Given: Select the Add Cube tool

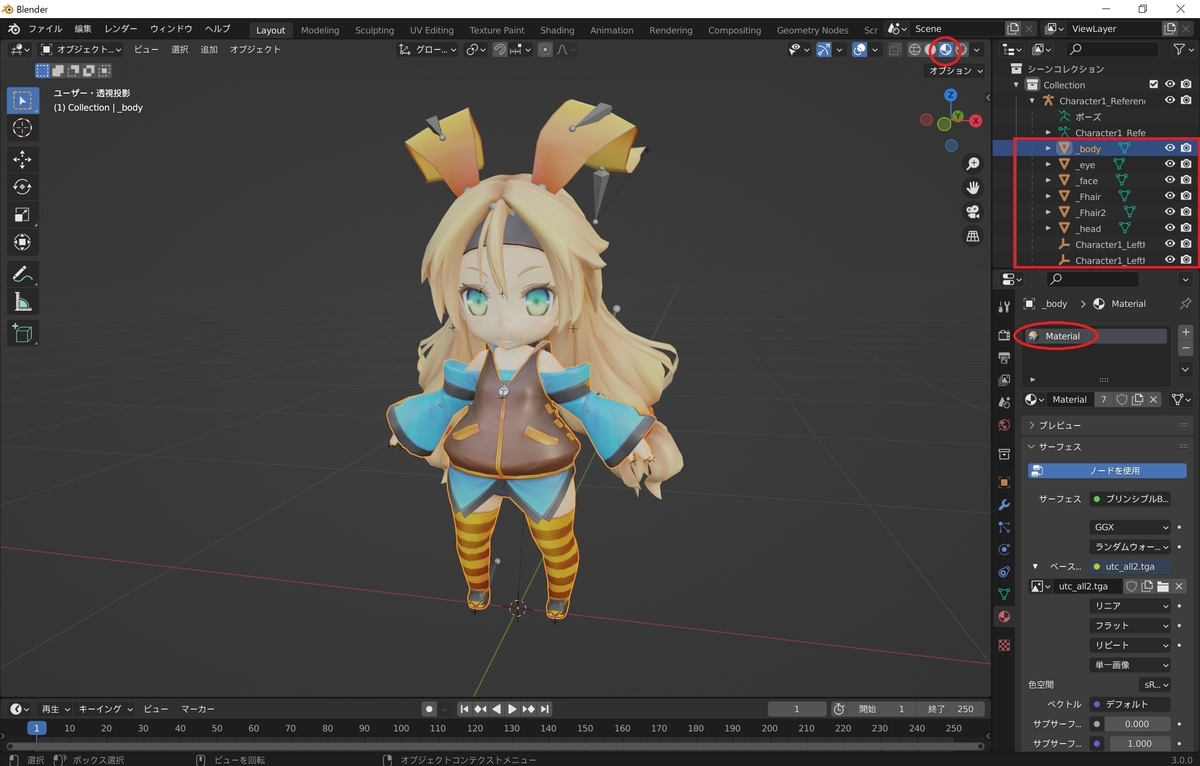Looking at the screenshot, I should (x=22, y=333).
